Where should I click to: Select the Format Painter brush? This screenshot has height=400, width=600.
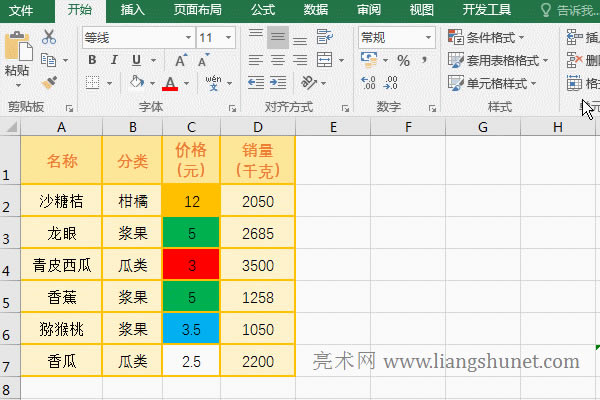click(x=50, y=83)
